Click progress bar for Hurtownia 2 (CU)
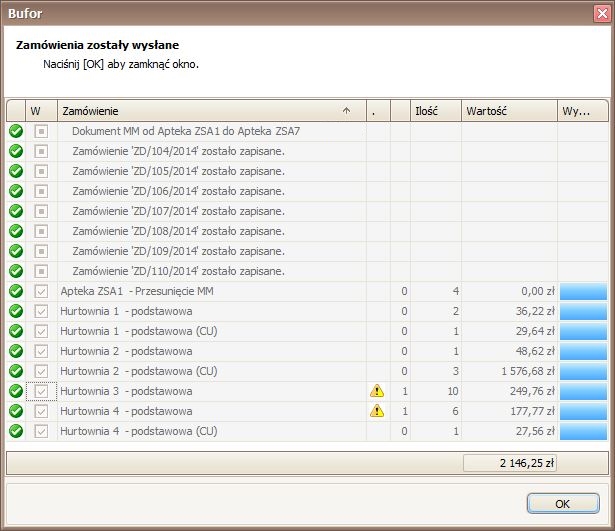Image resolution: width=615 pixels, height=531 pixels. (x=583, y=371)
